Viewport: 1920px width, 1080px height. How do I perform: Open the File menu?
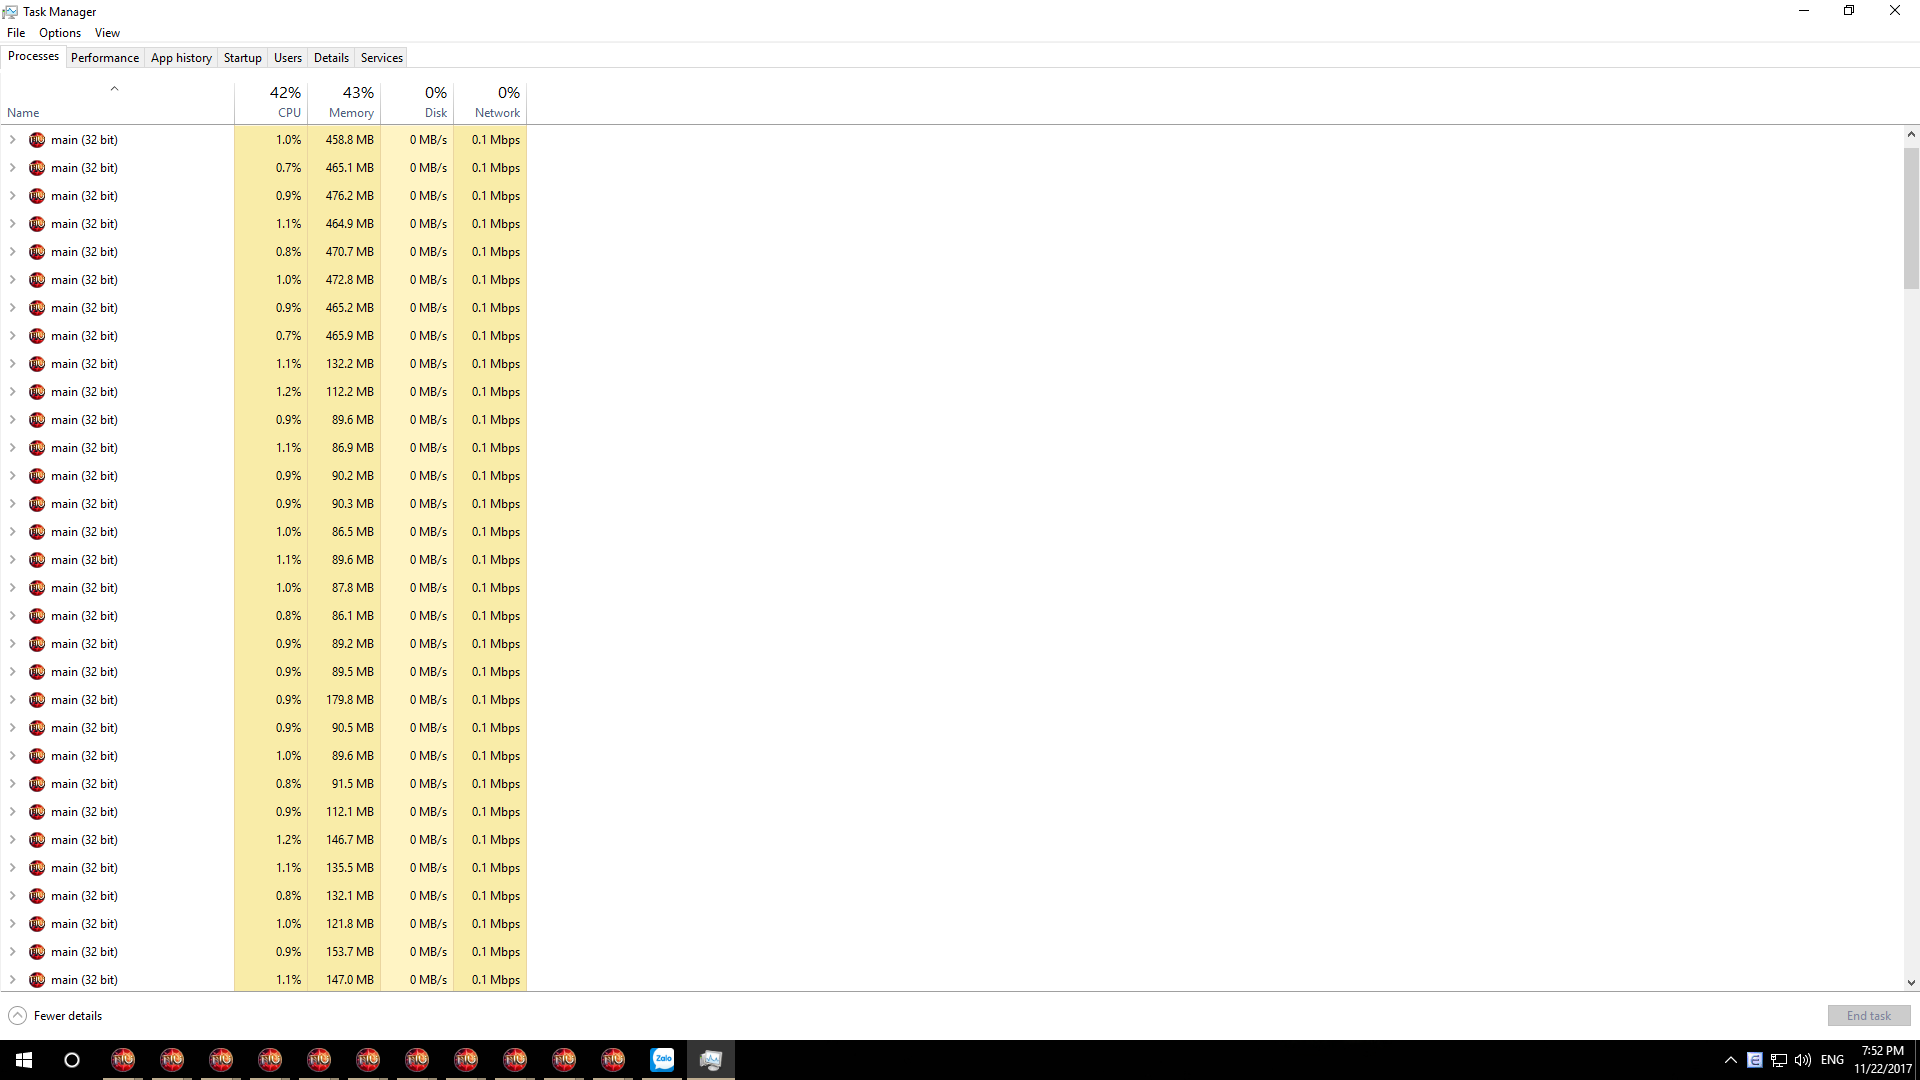[16, 33]
